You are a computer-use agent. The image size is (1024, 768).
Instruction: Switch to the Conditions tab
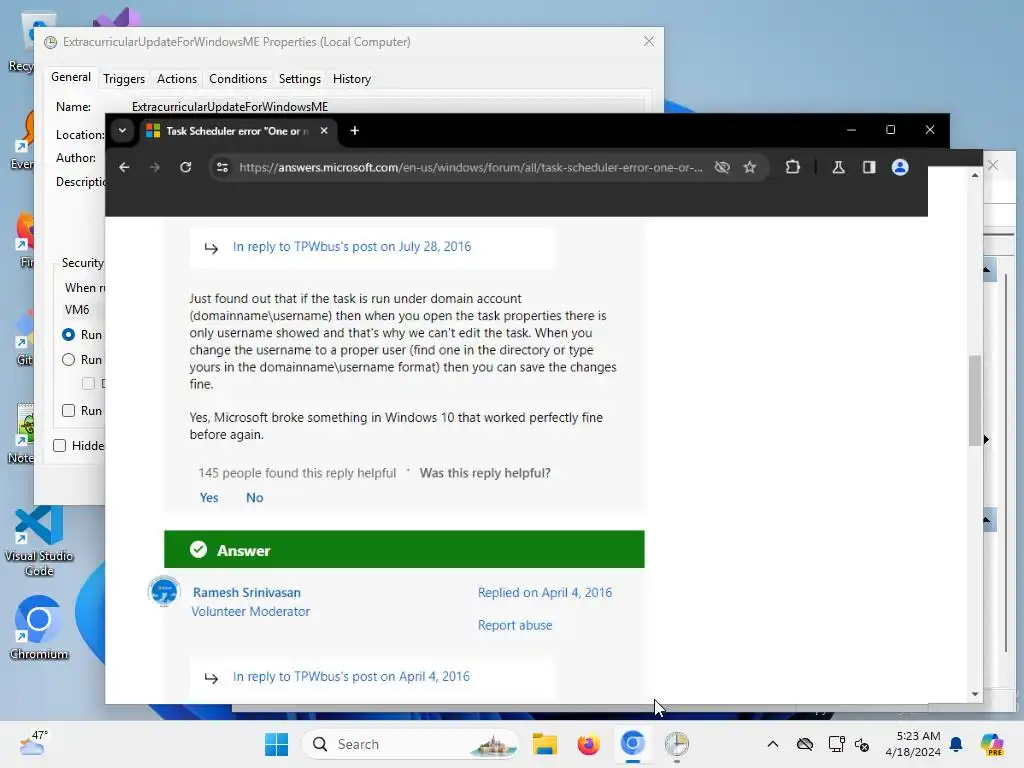238,79
